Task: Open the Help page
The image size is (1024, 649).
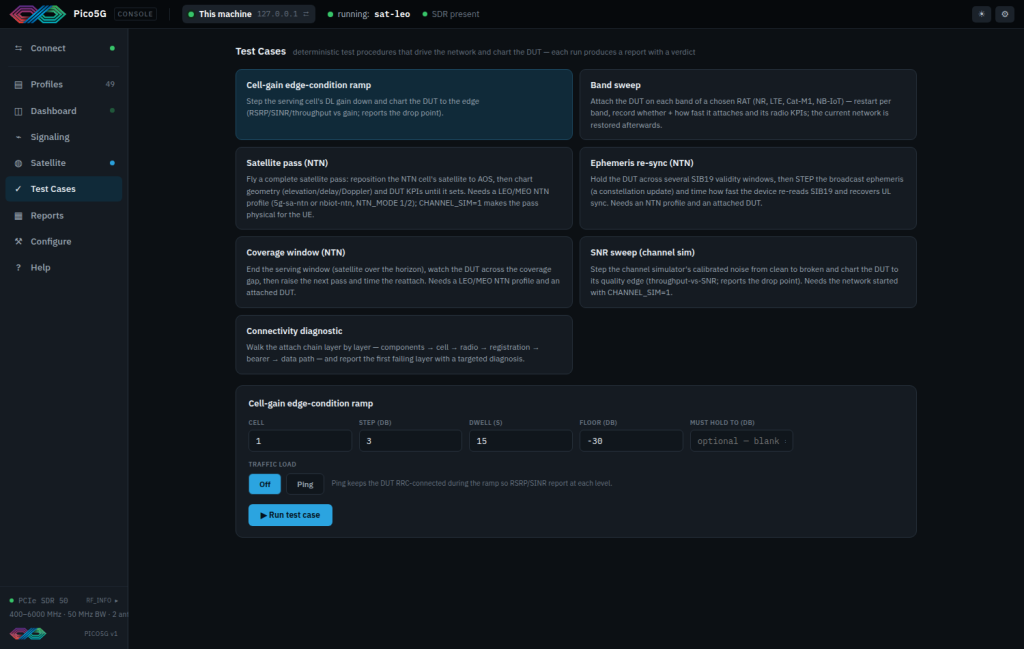Action: pyautogui.click(x=63, y=268)
